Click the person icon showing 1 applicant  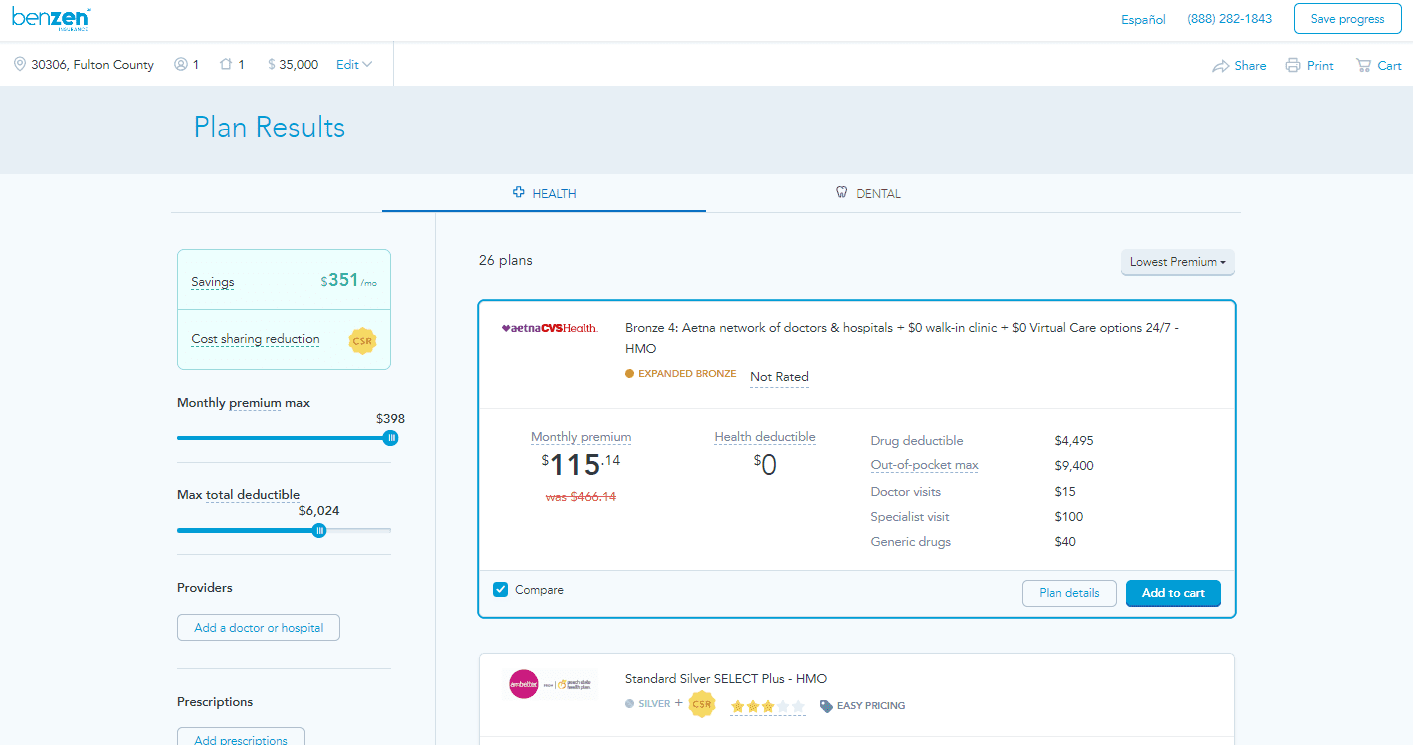pos(181,64)
